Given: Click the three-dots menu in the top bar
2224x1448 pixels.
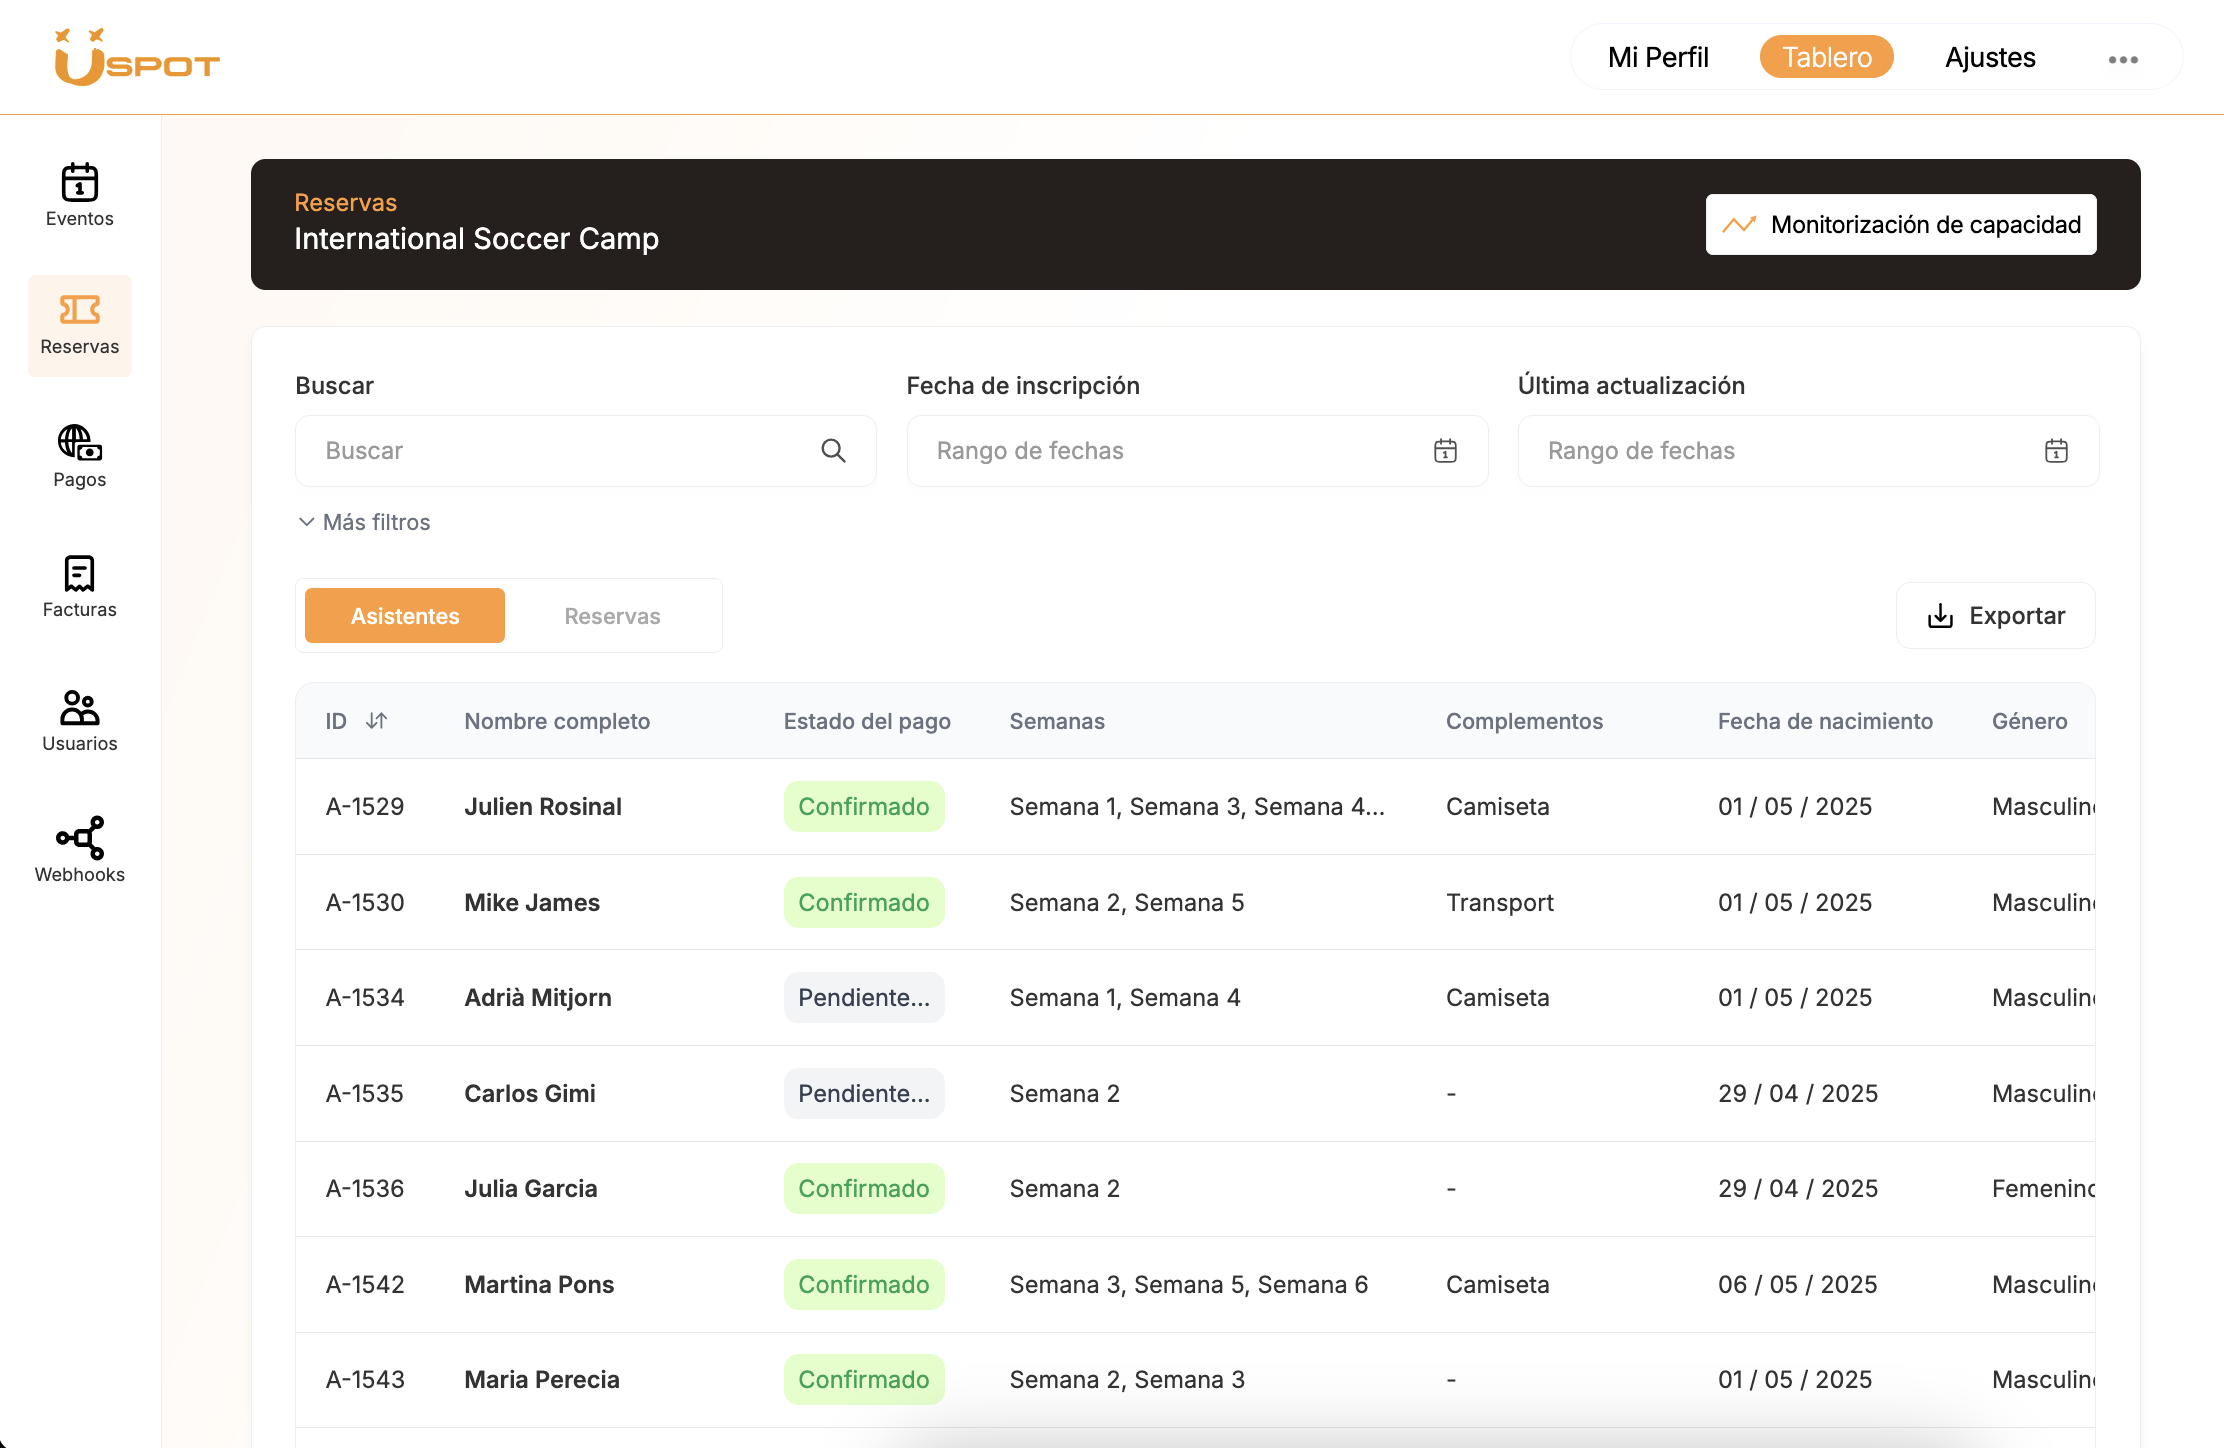Looking at the screenshot, I should point(2123,58).
